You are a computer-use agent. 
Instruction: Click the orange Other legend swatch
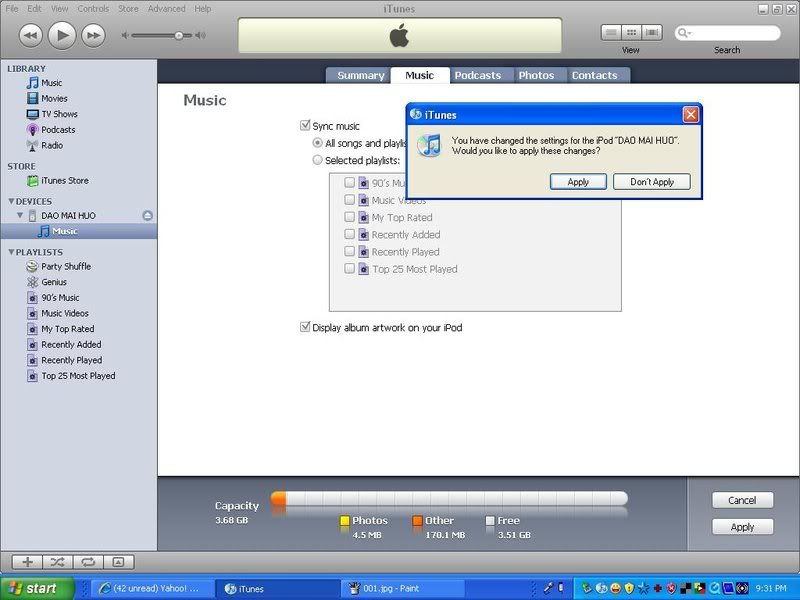[x=417, y=521]
